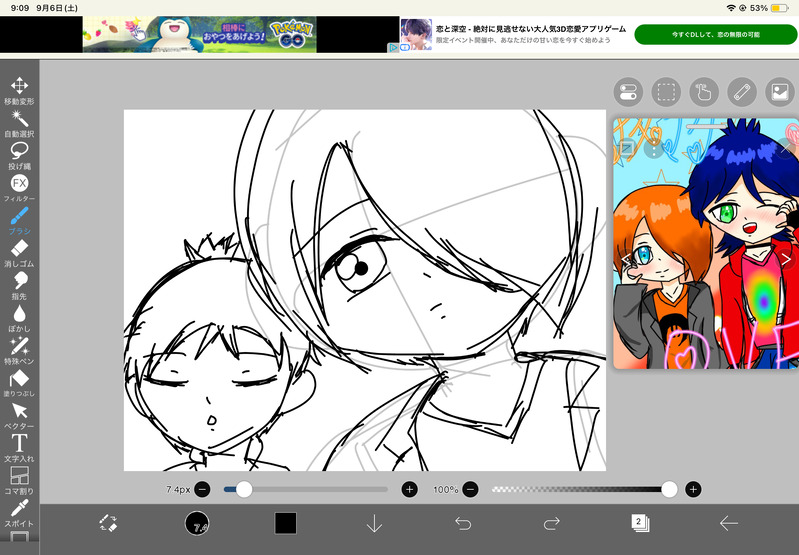Increase brush thickness with plus button
Screen dimensions: 799x555
pos(410,490)
